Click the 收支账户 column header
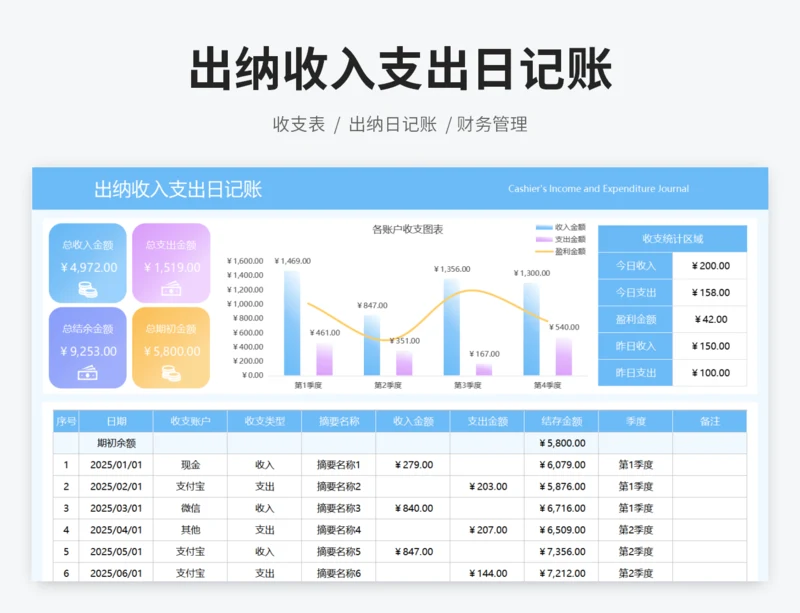 coord(190,421)
